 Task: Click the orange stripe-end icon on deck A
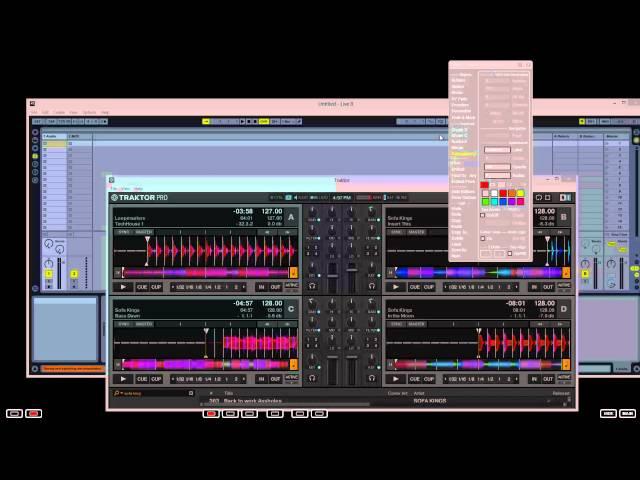coord(293,272)
